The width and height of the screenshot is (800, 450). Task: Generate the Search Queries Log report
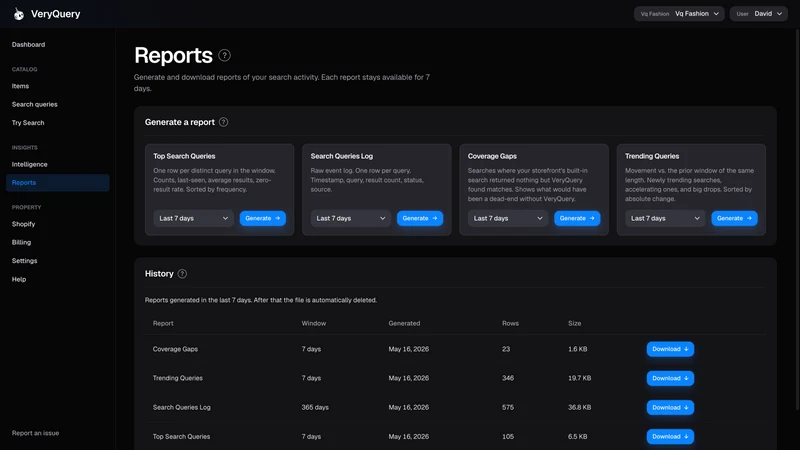[x=420, y=218]
